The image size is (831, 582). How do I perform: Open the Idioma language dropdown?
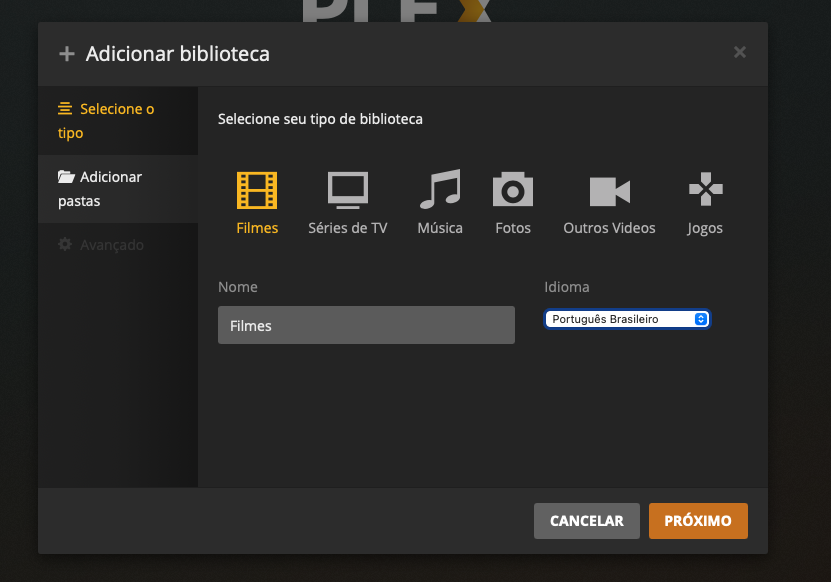(x=626, y=319)
